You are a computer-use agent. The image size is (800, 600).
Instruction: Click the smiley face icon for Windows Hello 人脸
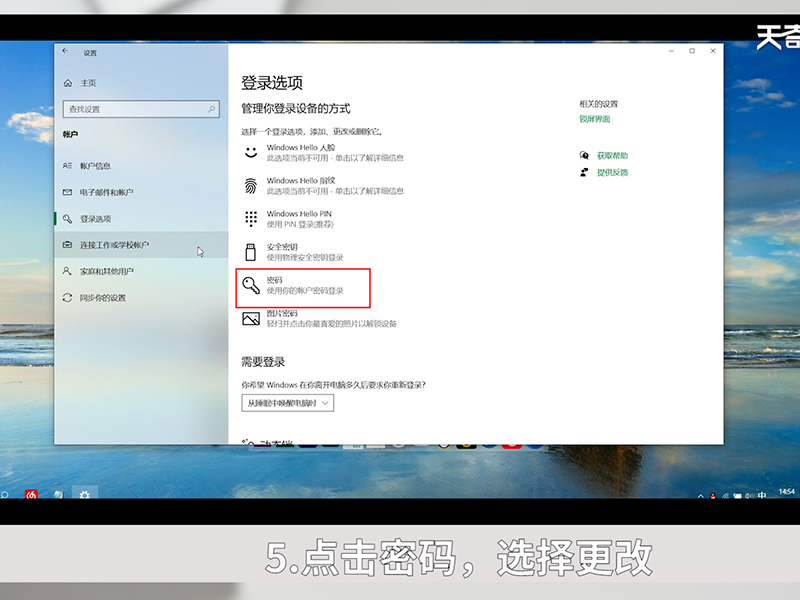(251, 153)
